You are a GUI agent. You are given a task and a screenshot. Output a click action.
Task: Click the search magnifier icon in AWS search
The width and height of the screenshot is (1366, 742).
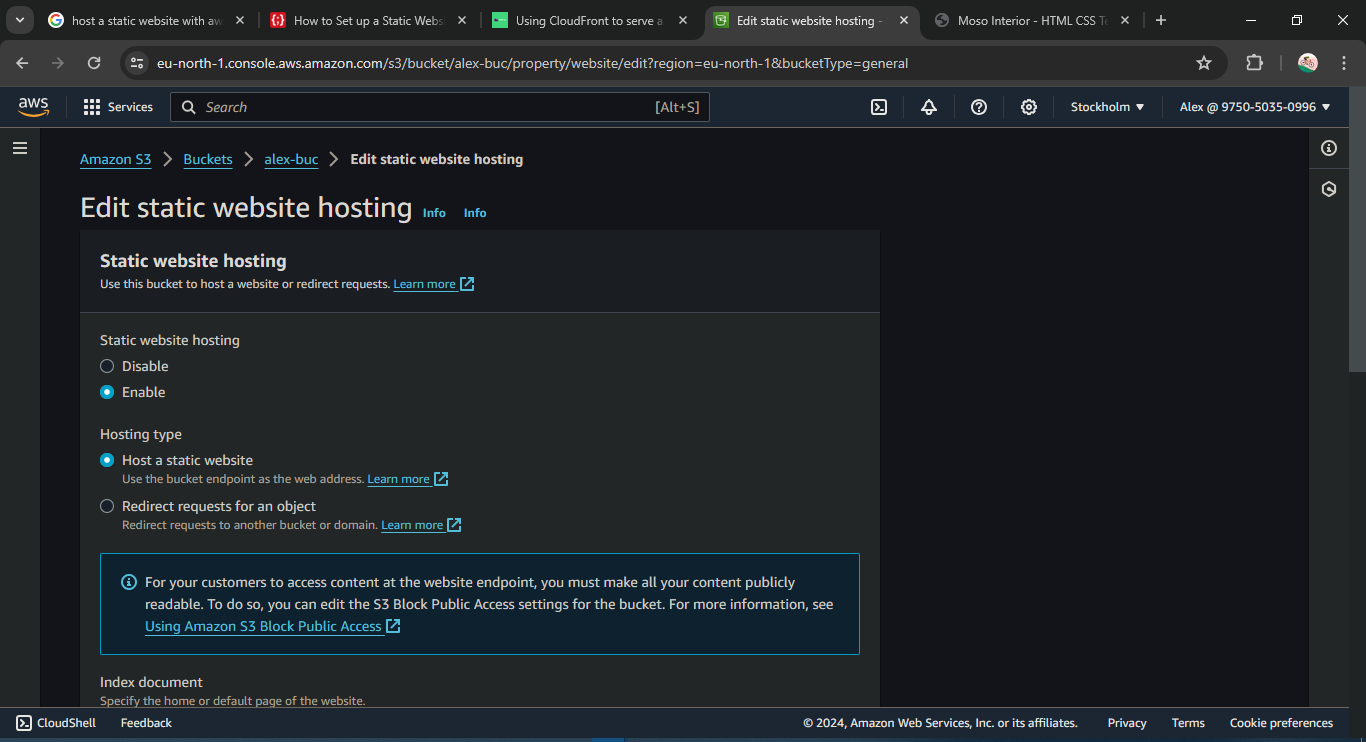(x=188, y=107)
